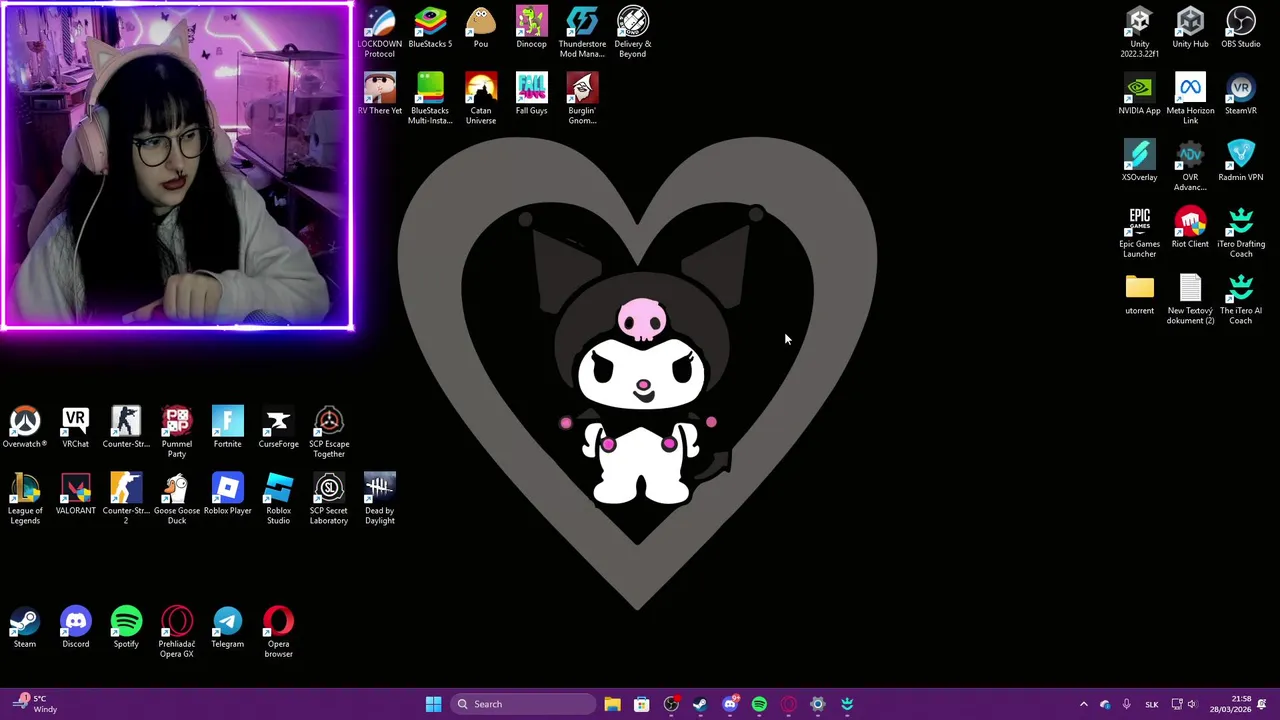
Task: Select the Goose Goose Duck icon
Action: click(177, 499)
